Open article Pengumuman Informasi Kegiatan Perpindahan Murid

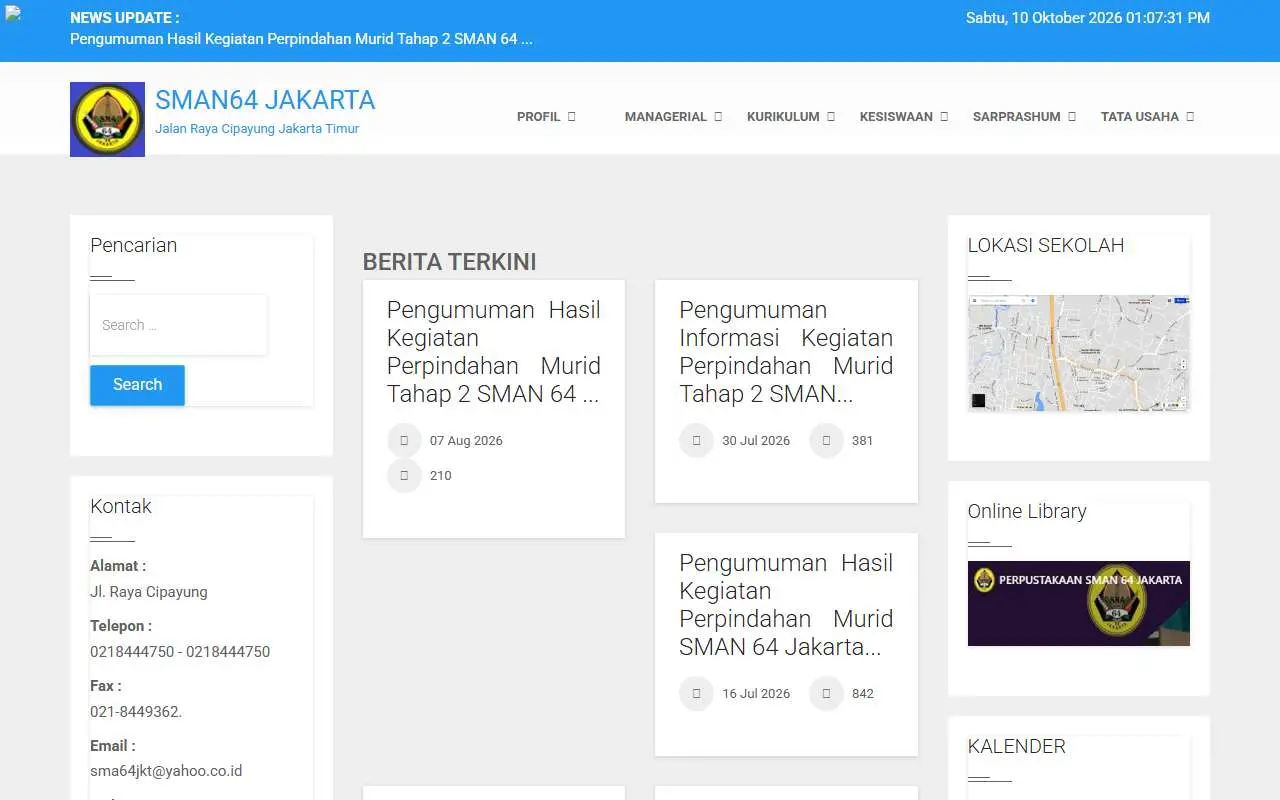pos(786,352)
